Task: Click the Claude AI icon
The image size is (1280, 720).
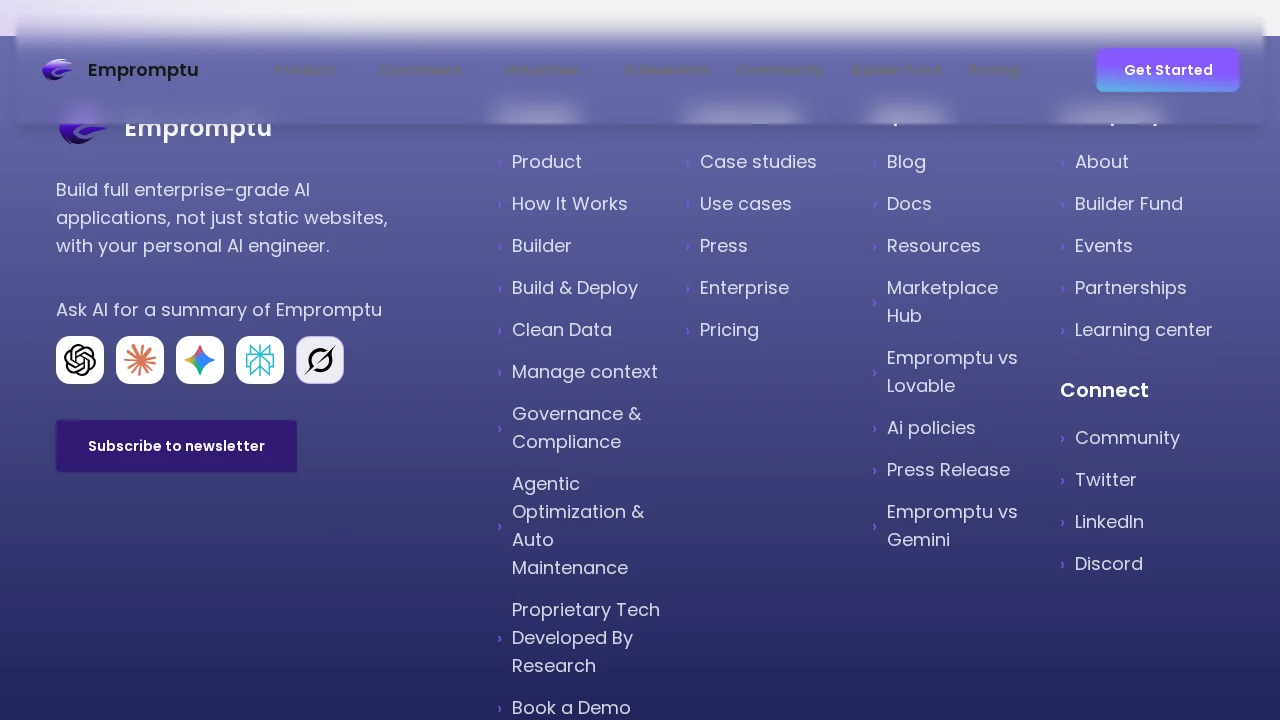Action: [x=140, y=360]
